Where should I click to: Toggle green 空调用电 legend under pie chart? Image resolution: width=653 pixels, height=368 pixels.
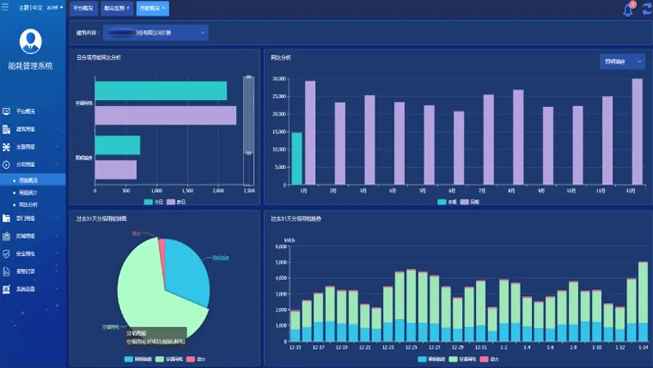(169, 359)
